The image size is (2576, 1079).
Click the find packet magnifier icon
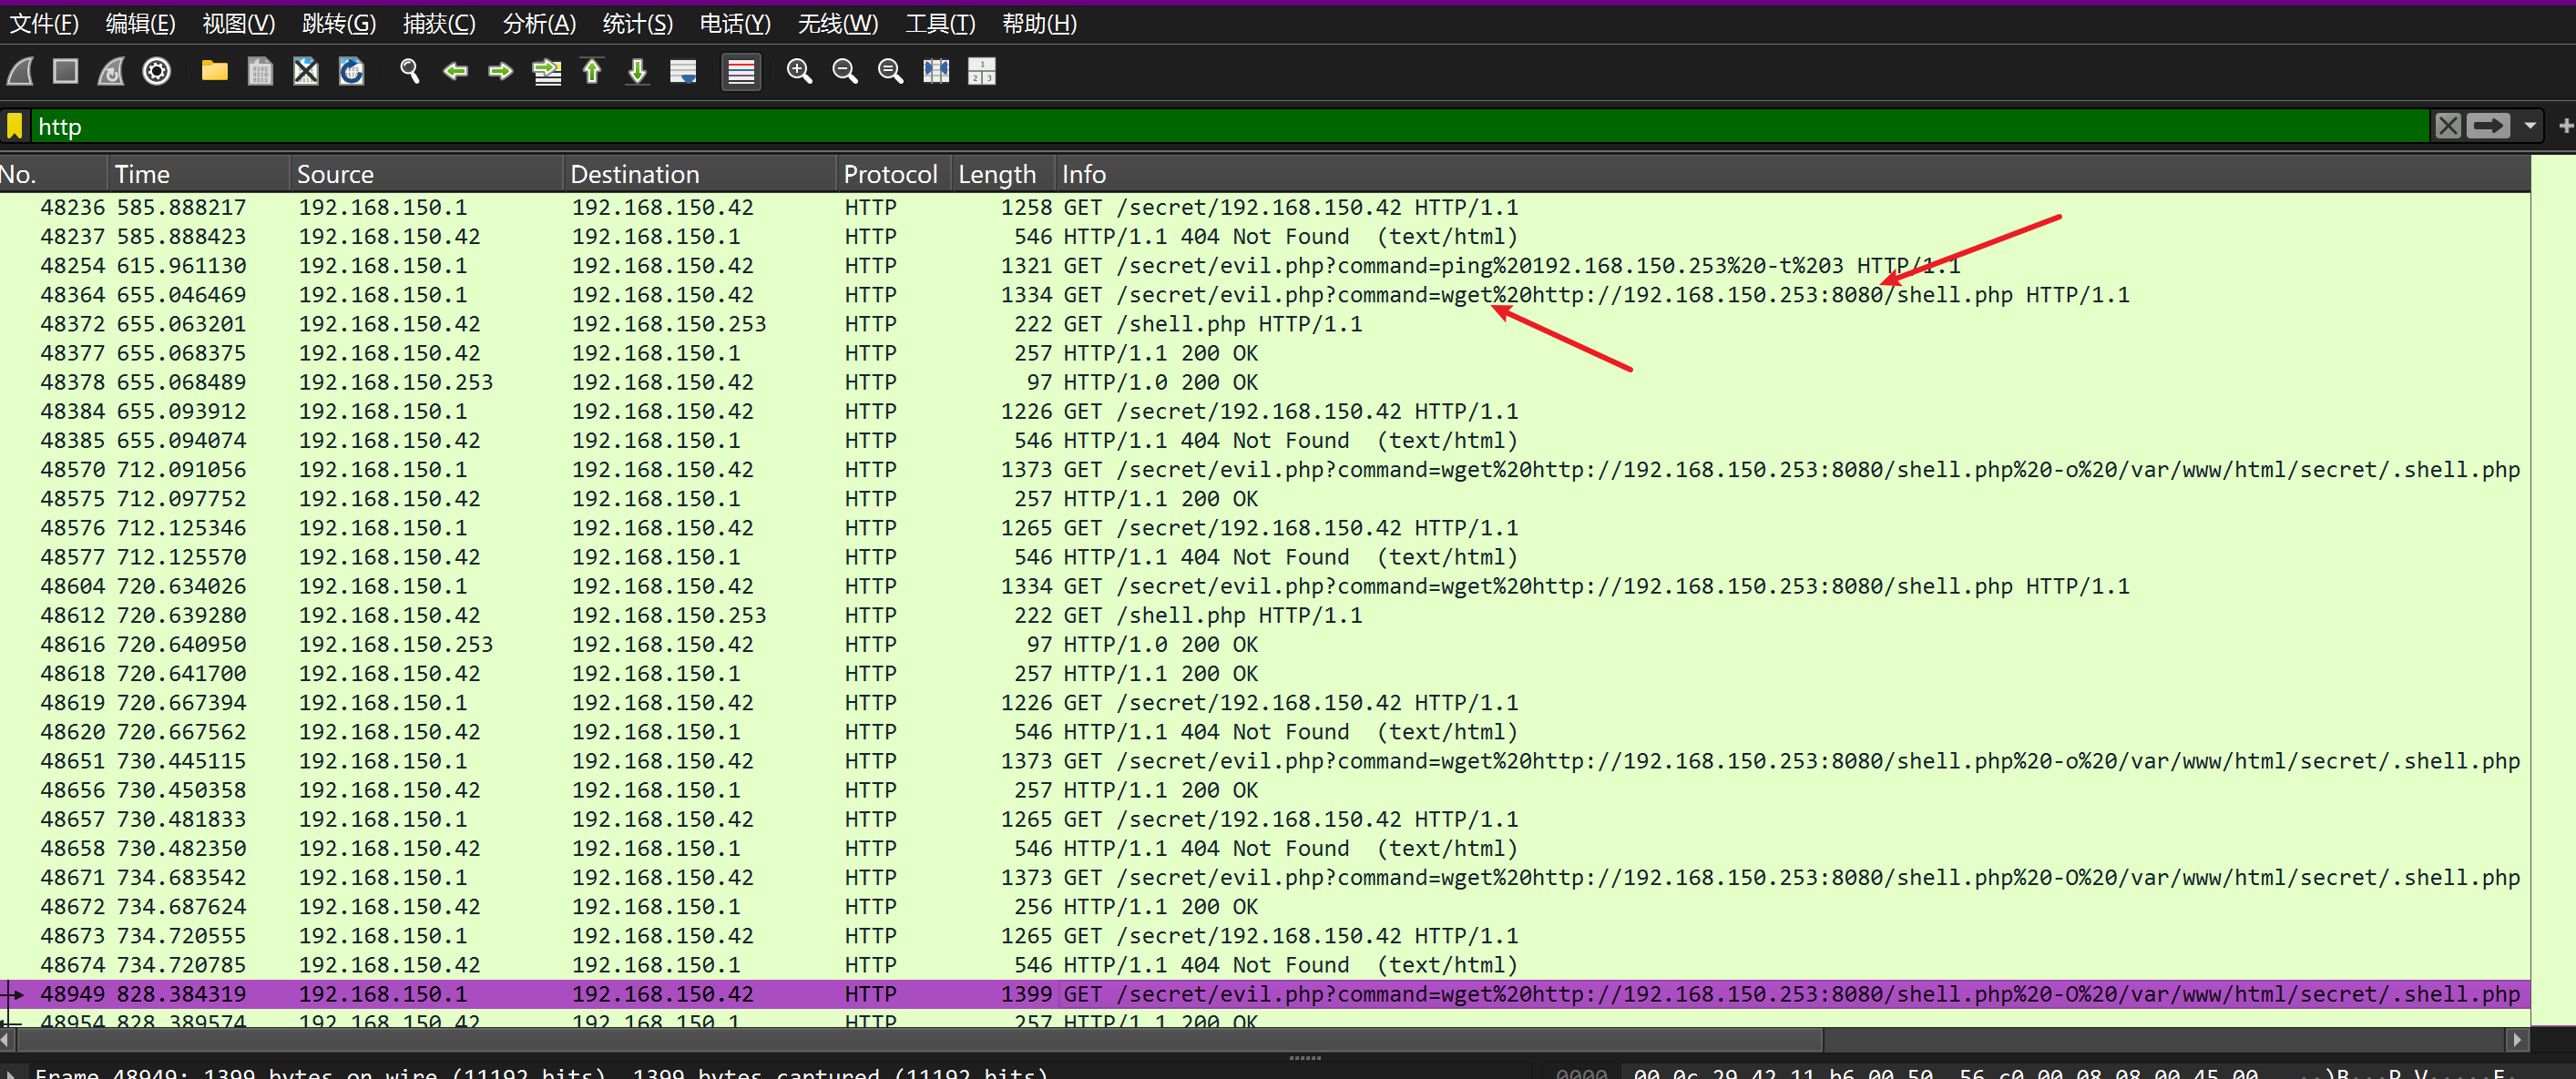coord(409,71)
